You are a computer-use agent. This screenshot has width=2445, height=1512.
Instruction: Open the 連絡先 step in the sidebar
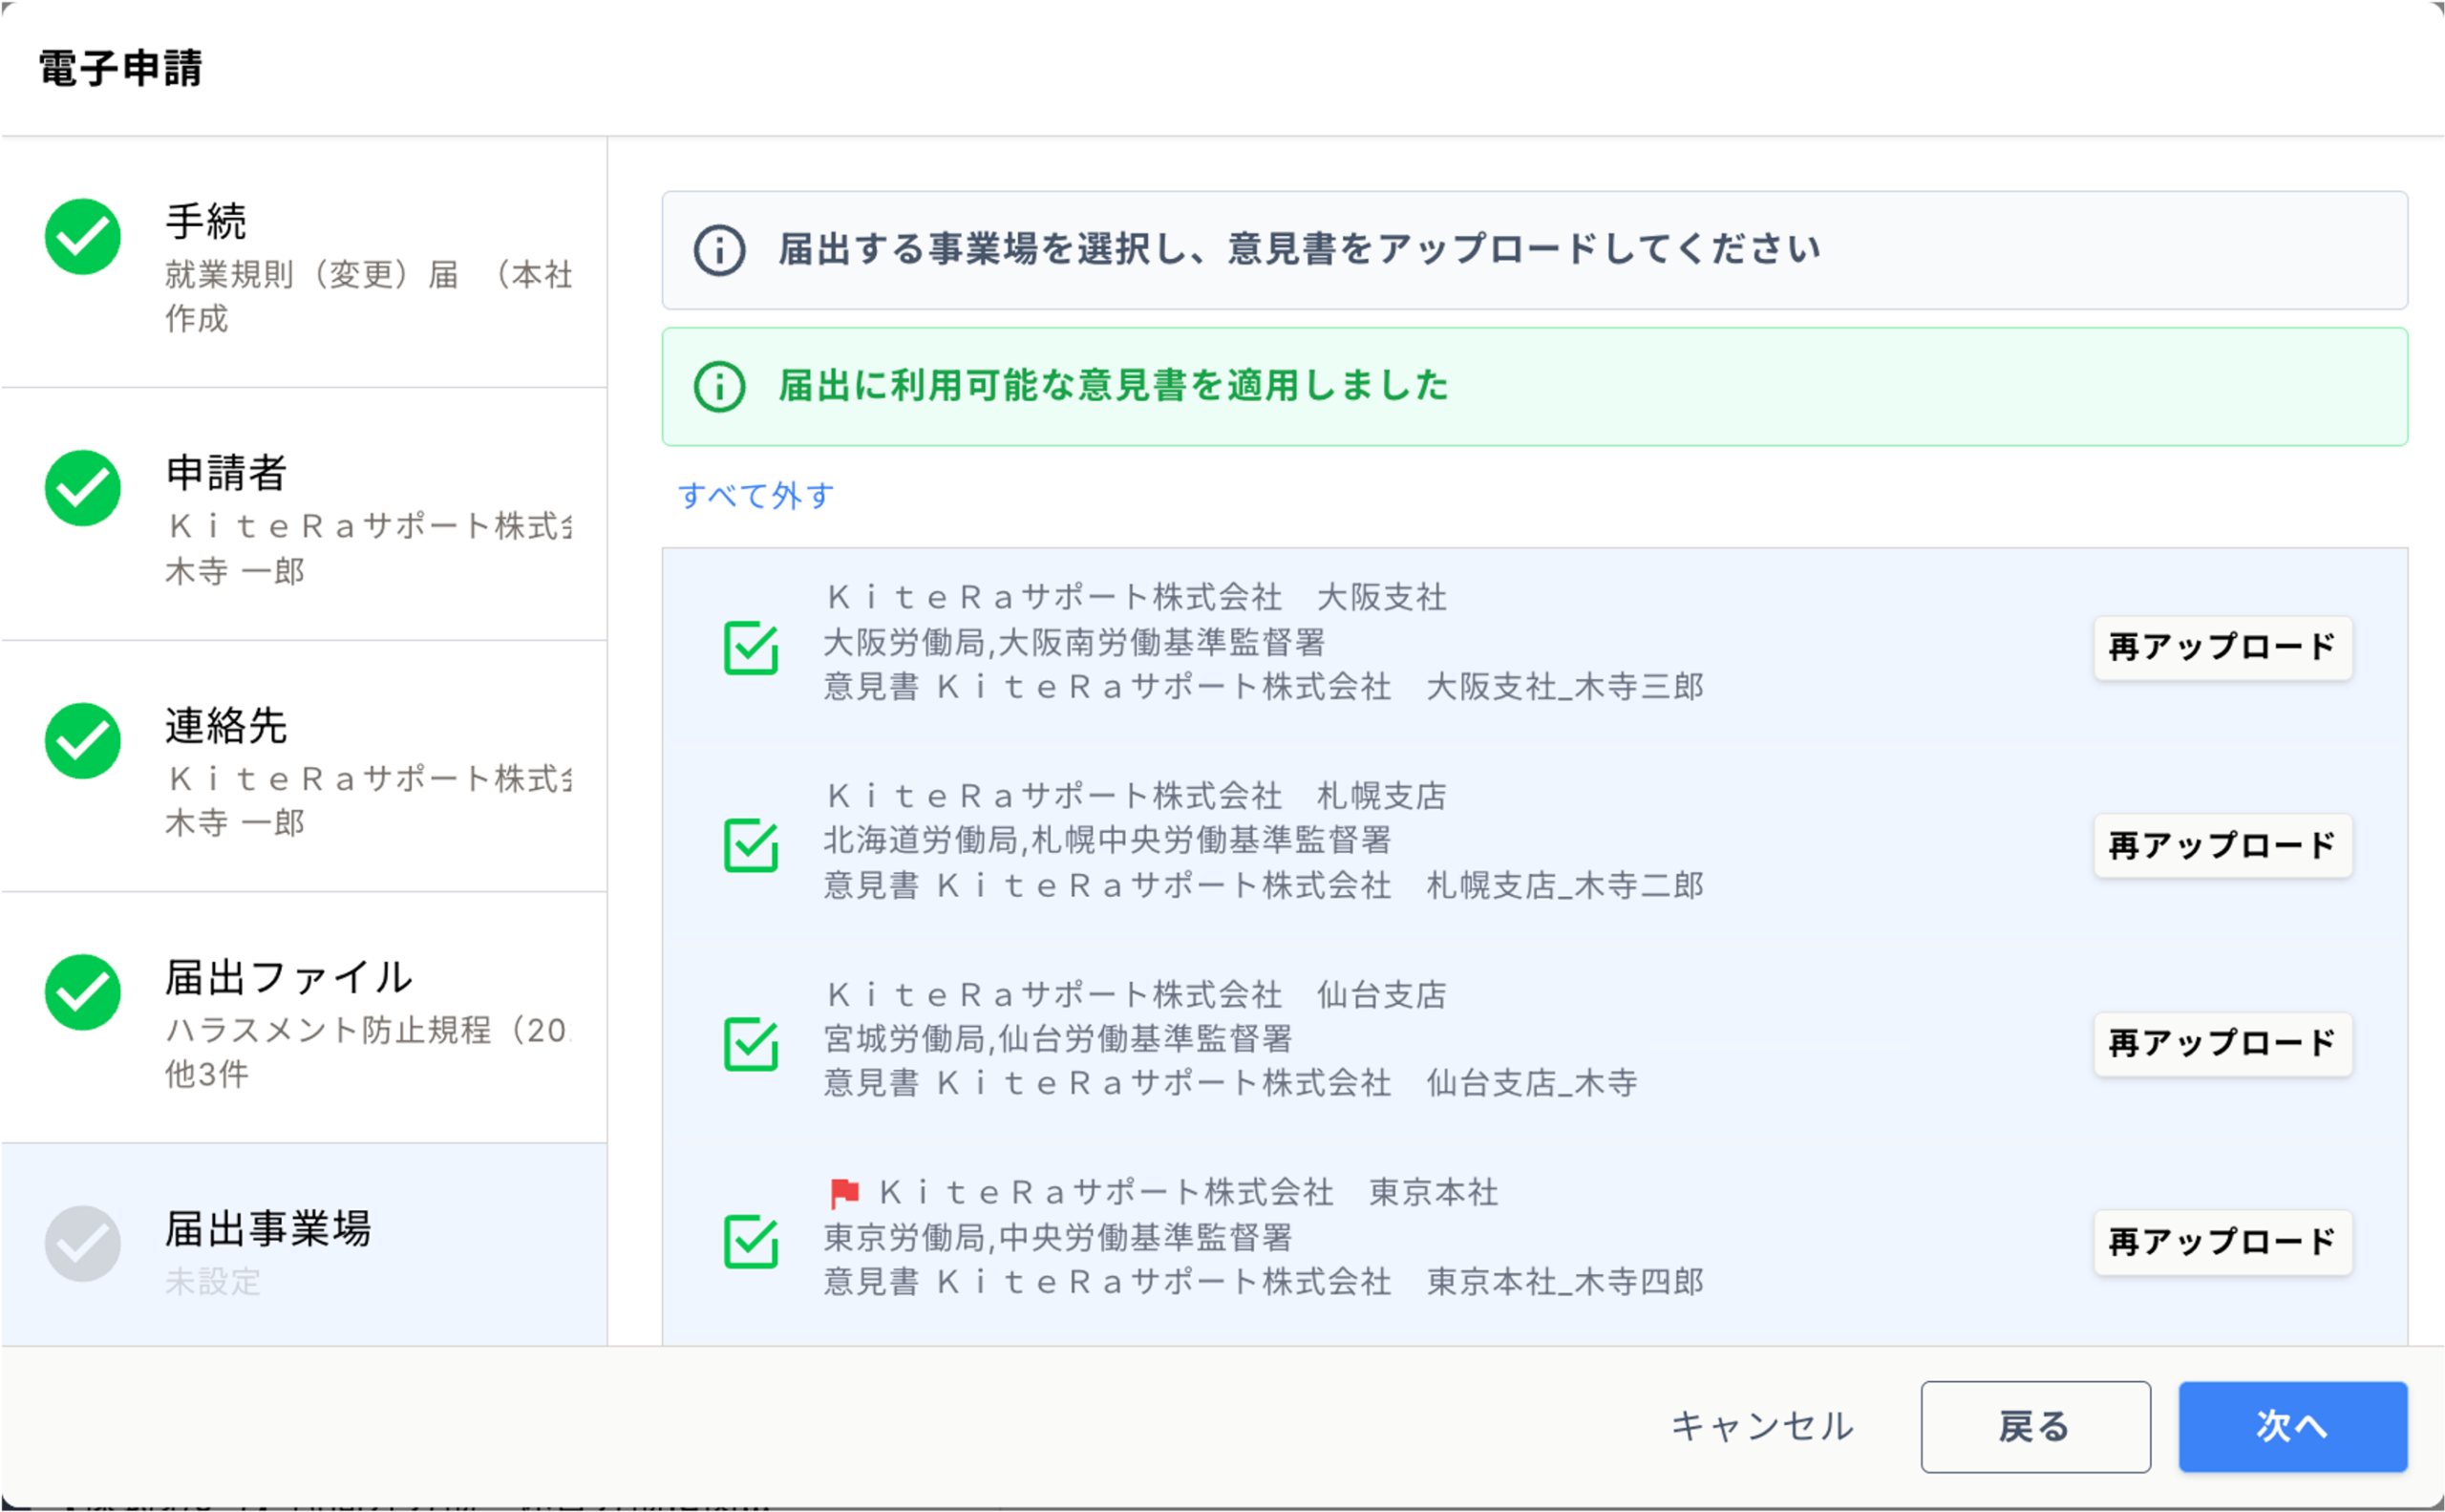(304, 766)
